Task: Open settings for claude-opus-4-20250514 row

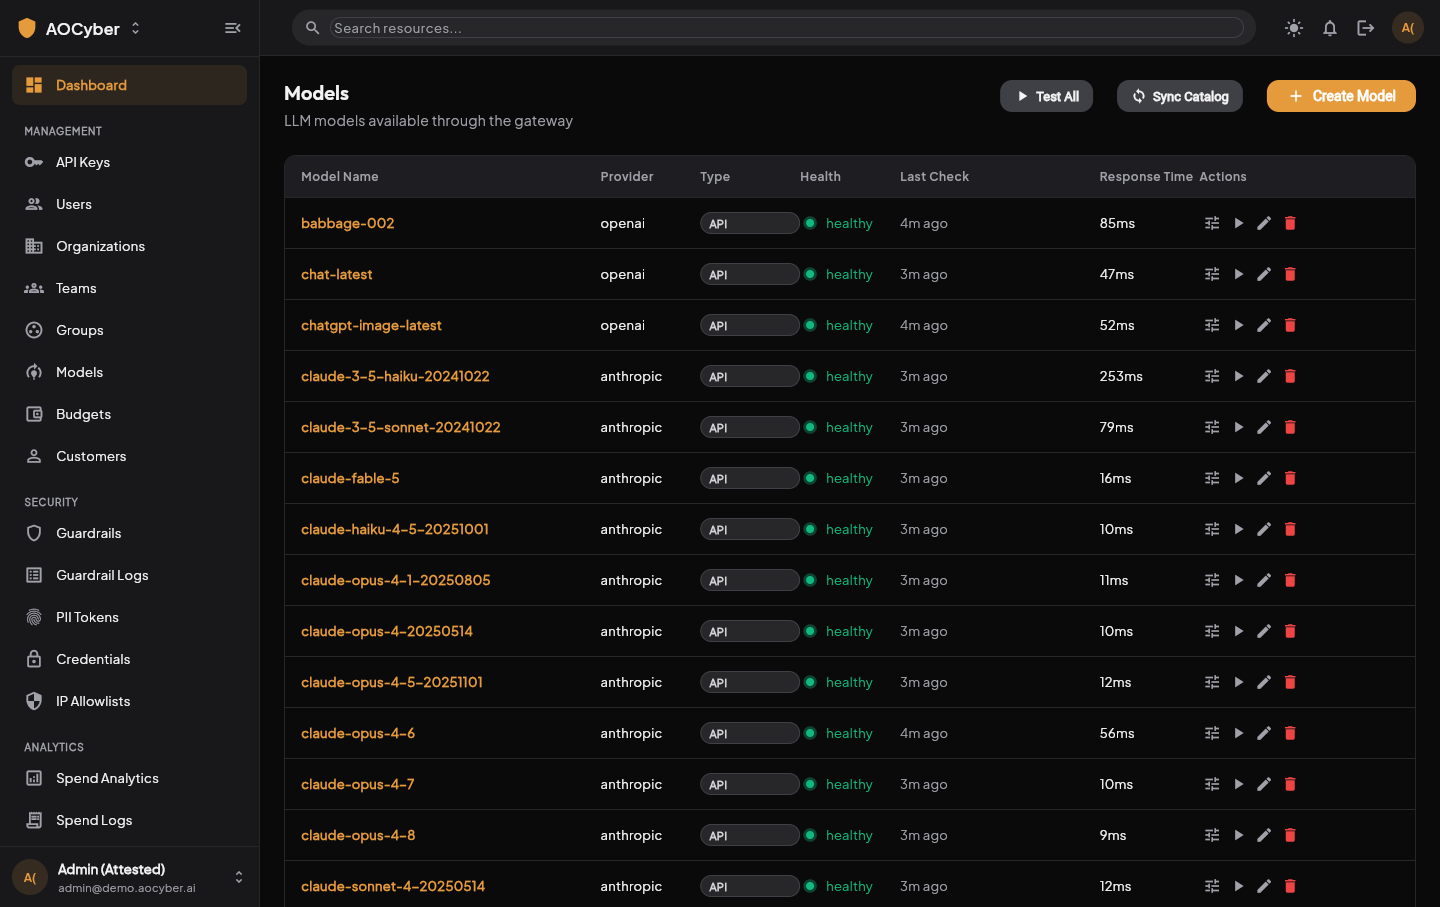Action: click(1212, 631)
